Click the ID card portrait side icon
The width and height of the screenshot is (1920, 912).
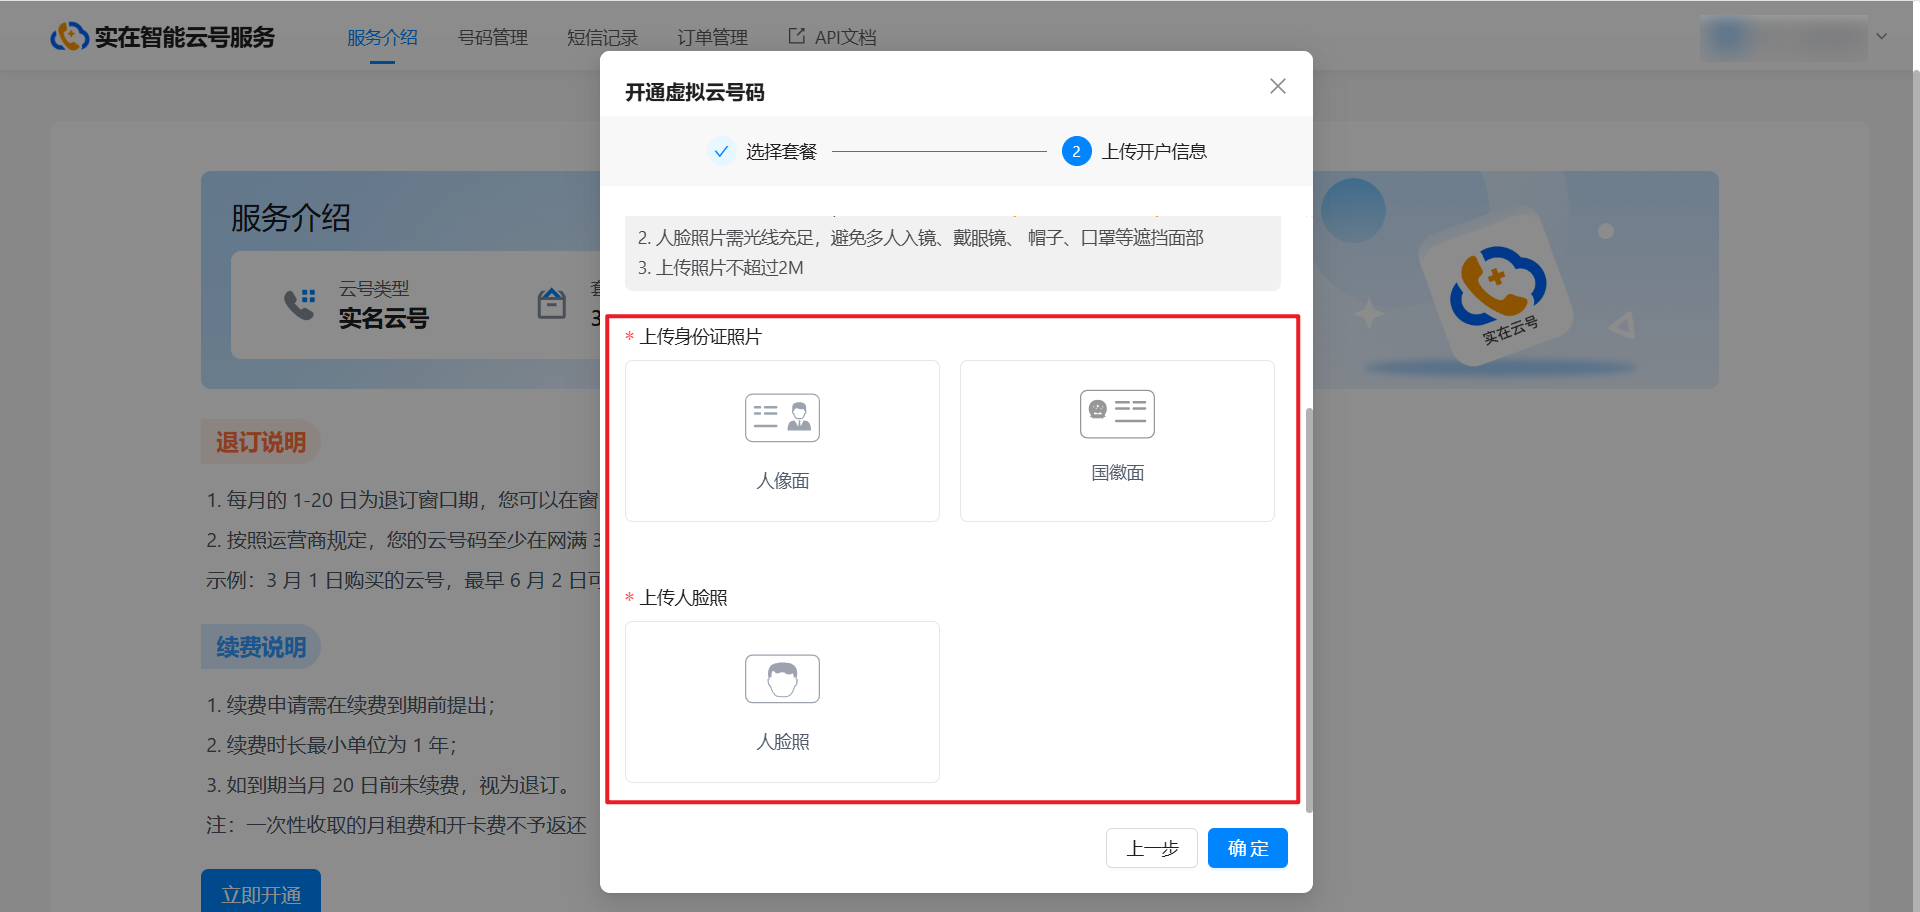click(x=782, y=418)
